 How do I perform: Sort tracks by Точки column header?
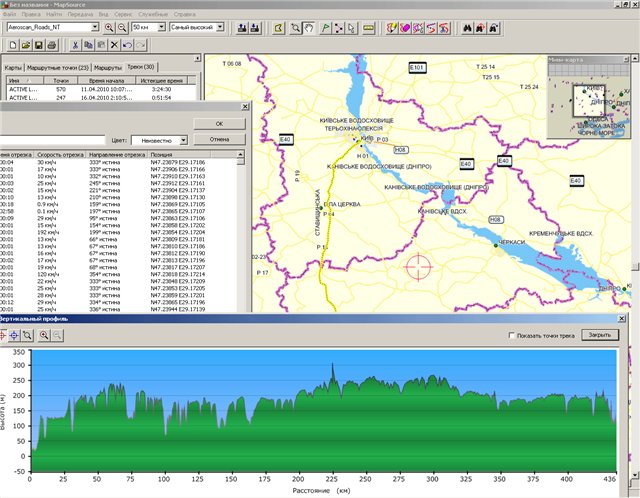click(61, 80)
